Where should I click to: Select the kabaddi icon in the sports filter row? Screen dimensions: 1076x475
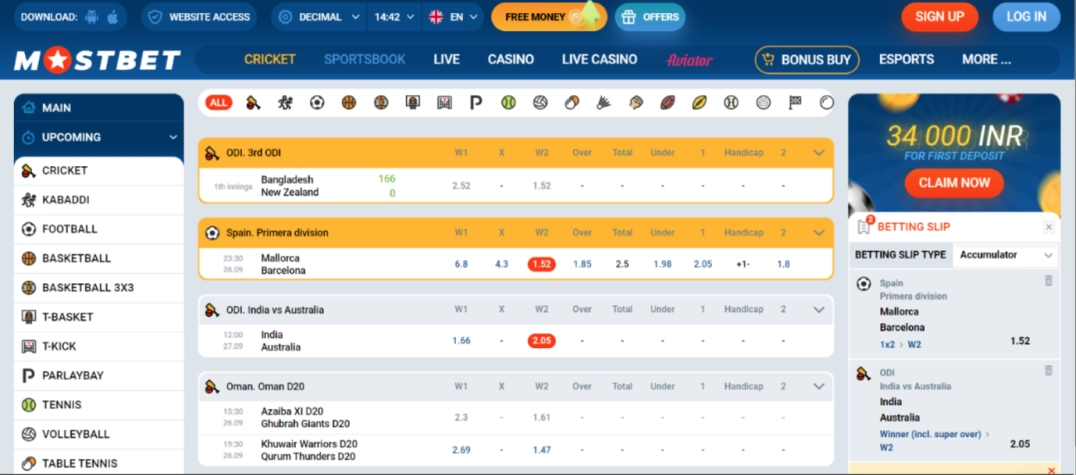(285, 103)
